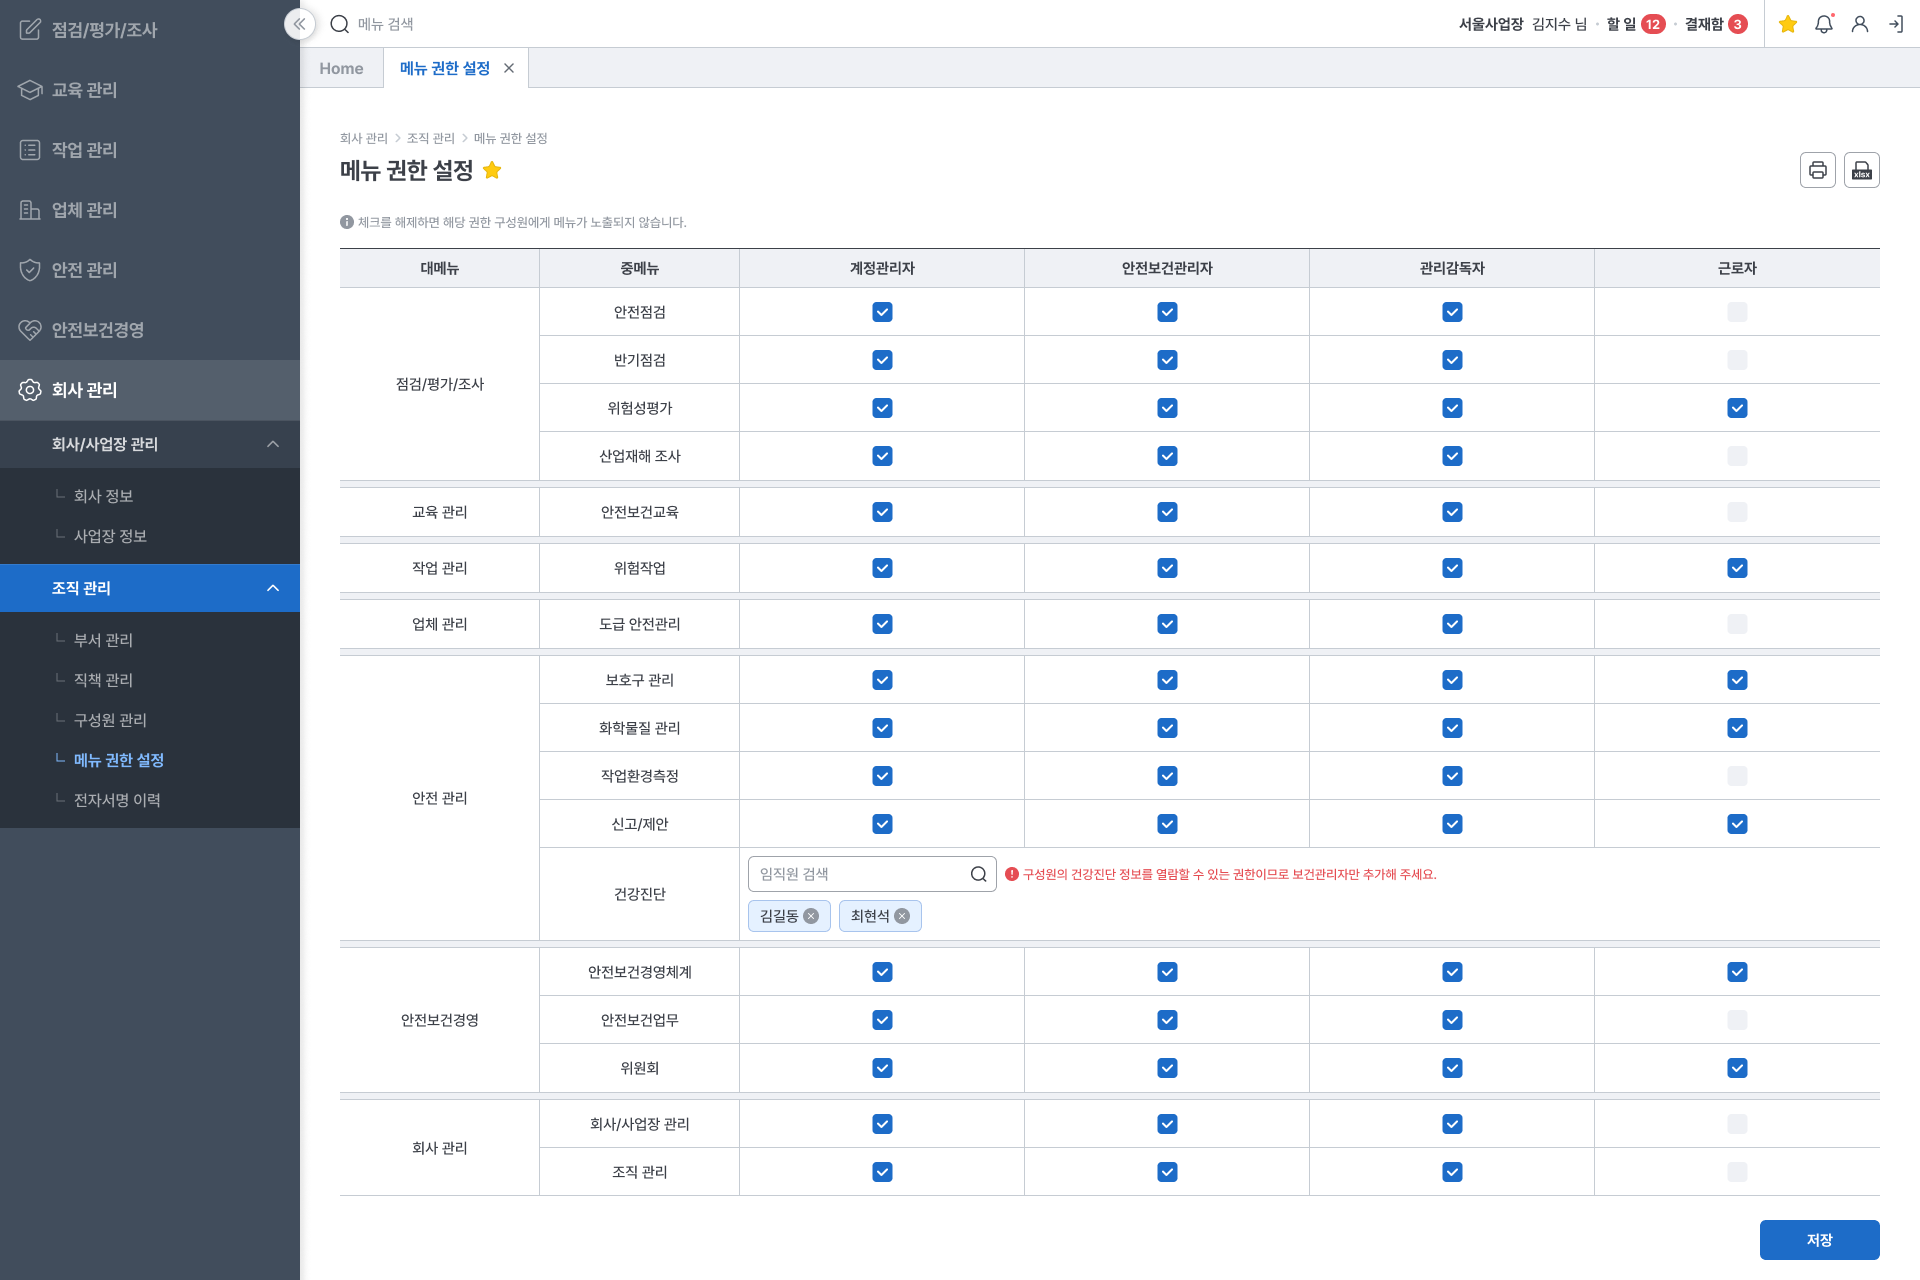The width and height of the screenshot is (1920, 1280).
Task: Switch to the Home tab
Action: [341, 68]
